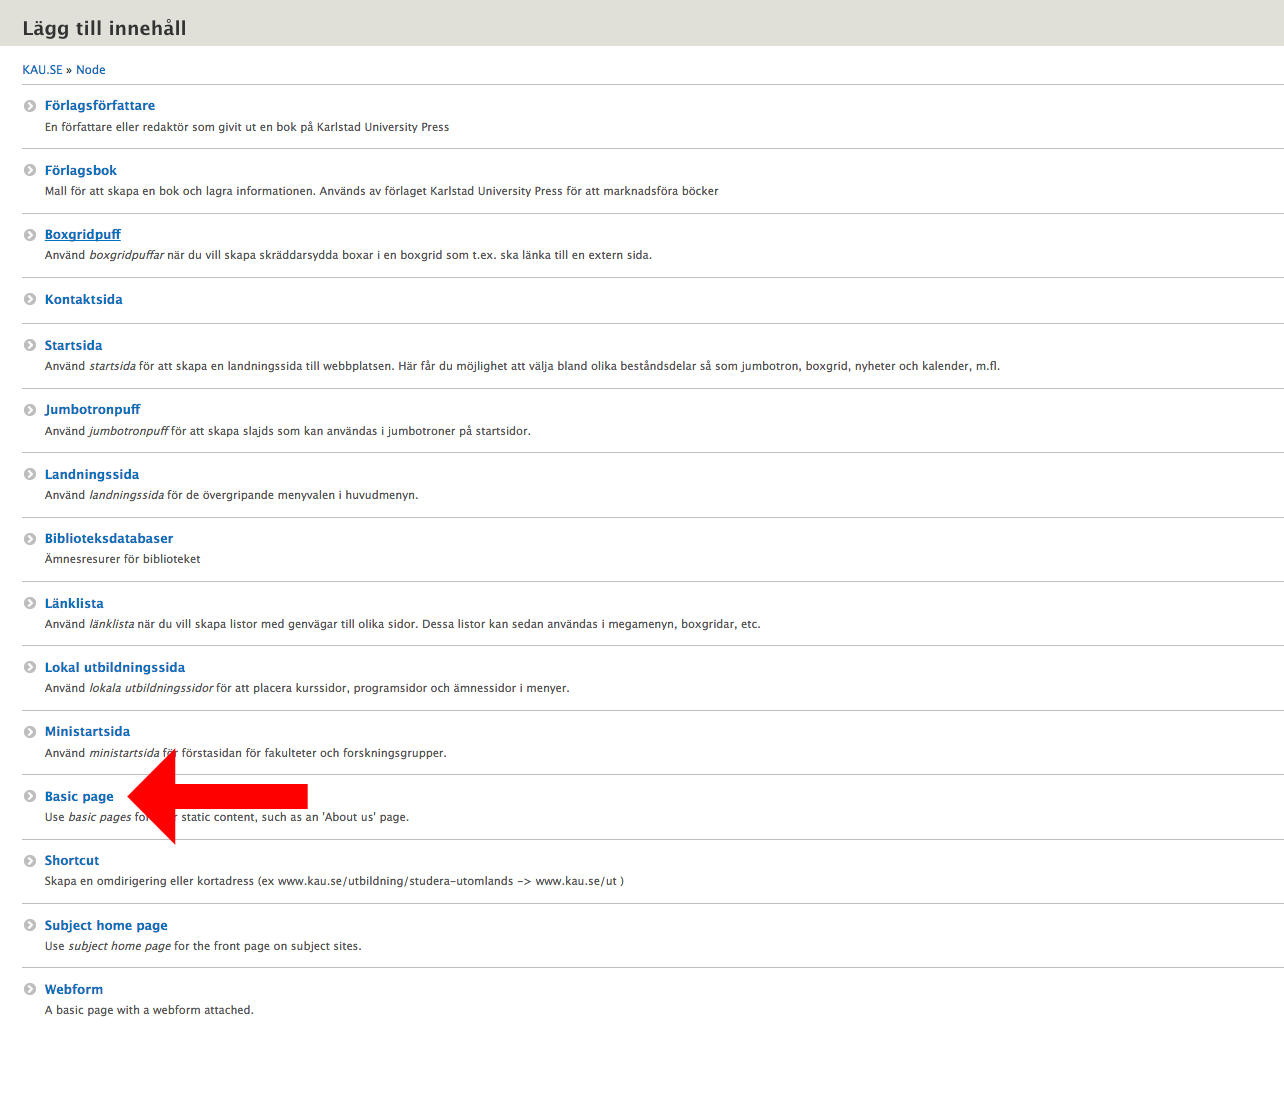Click the description 'A basic page with a webform attached.'
This screenshot has height=1108, width=1284.
tap(149, 1010)
